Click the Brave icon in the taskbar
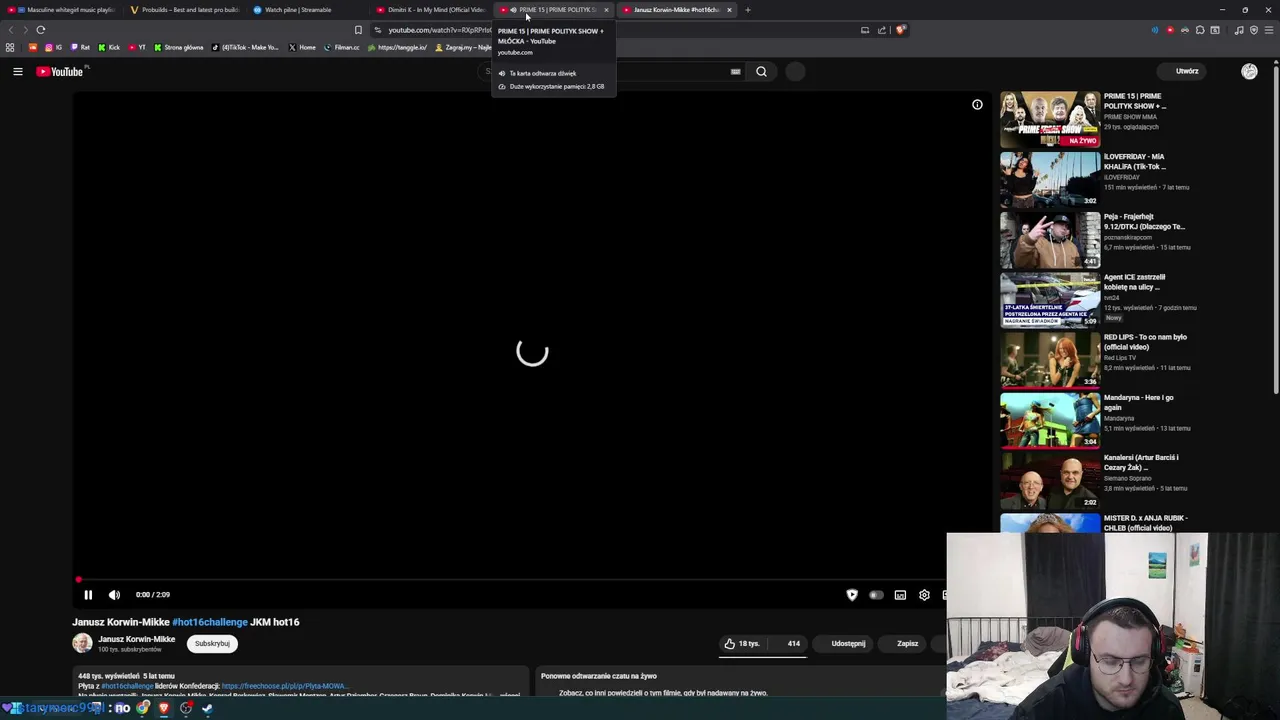The image size is (1280, 720). 164,708
